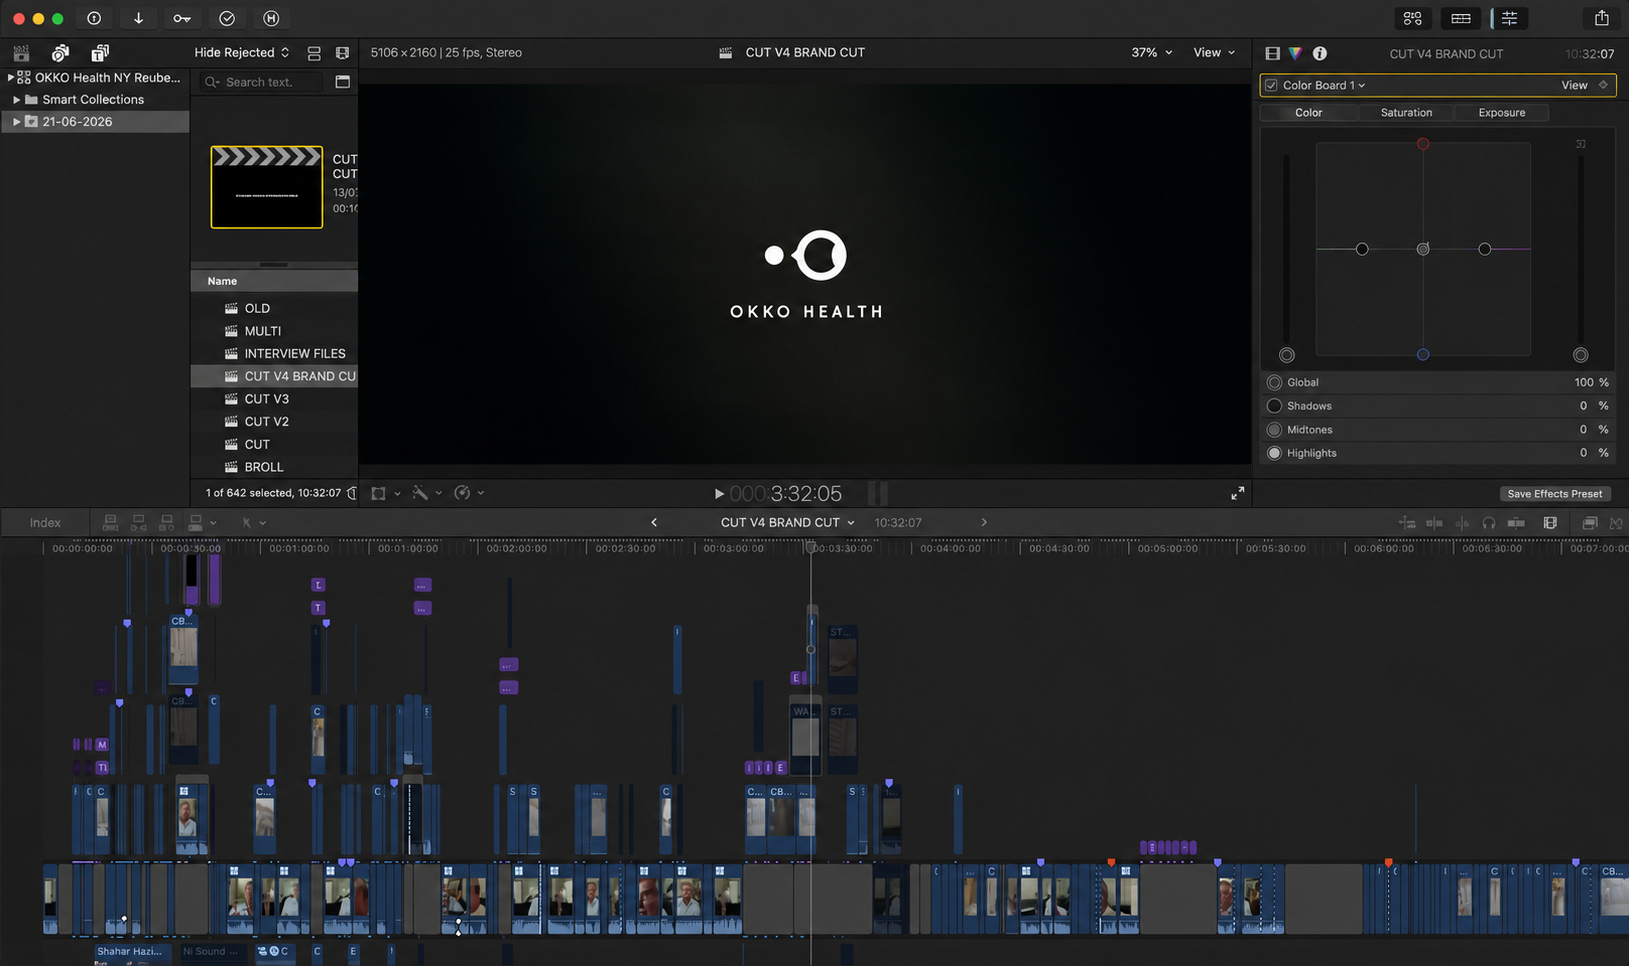1629x966 pixels.
Task: Open the Hide Rejected filter dropdown
Action: 241,53
